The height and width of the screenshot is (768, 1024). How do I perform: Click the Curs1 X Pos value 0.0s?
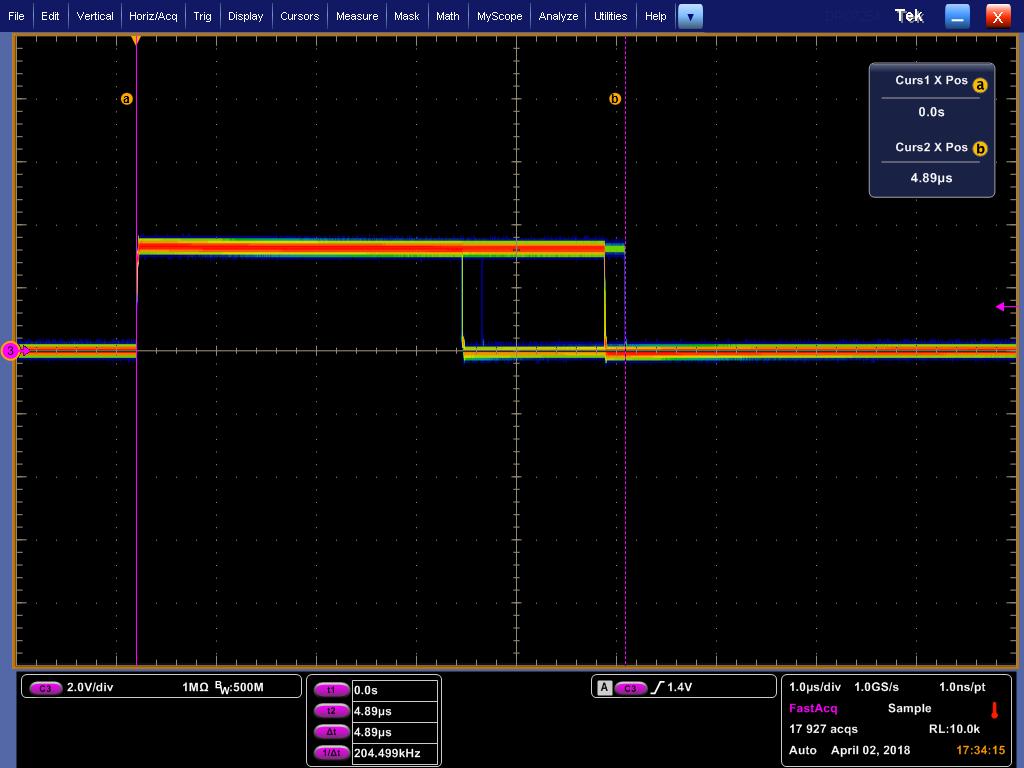click(x=931, y=112)
